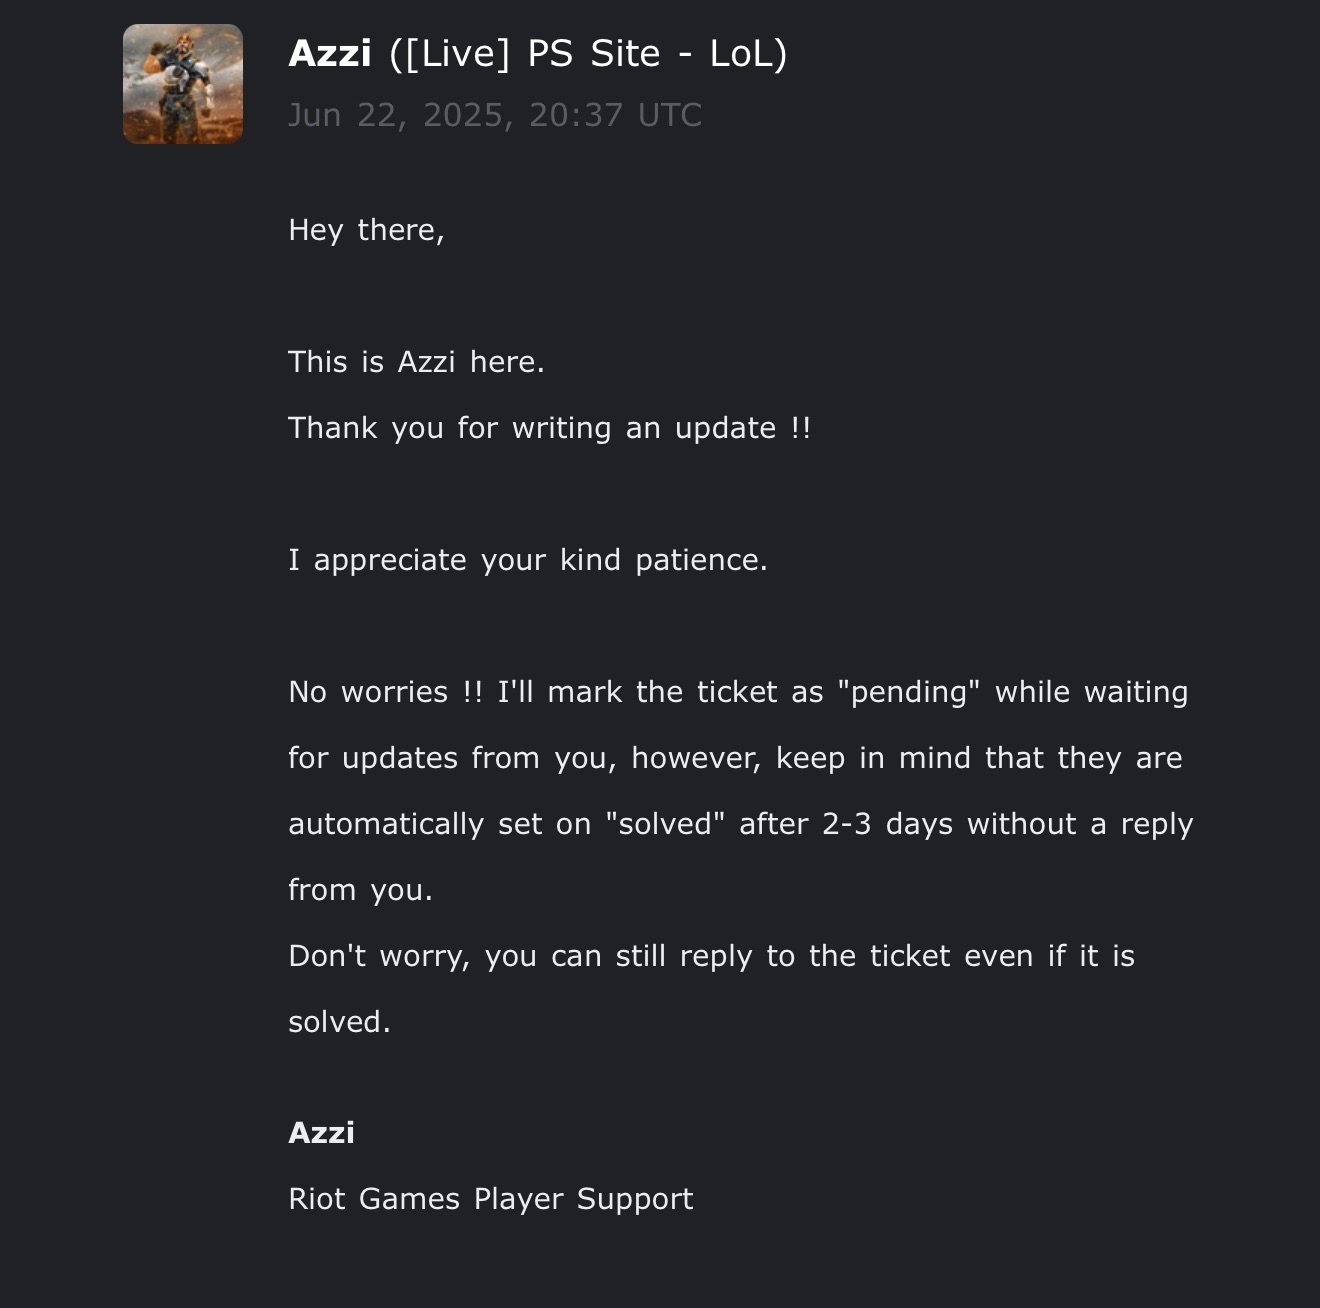Image resolution: width=1320 pixels, height=1308 pixels.
Task: Click the final 'solved.' line of the message
Action: click(339, 1022)
